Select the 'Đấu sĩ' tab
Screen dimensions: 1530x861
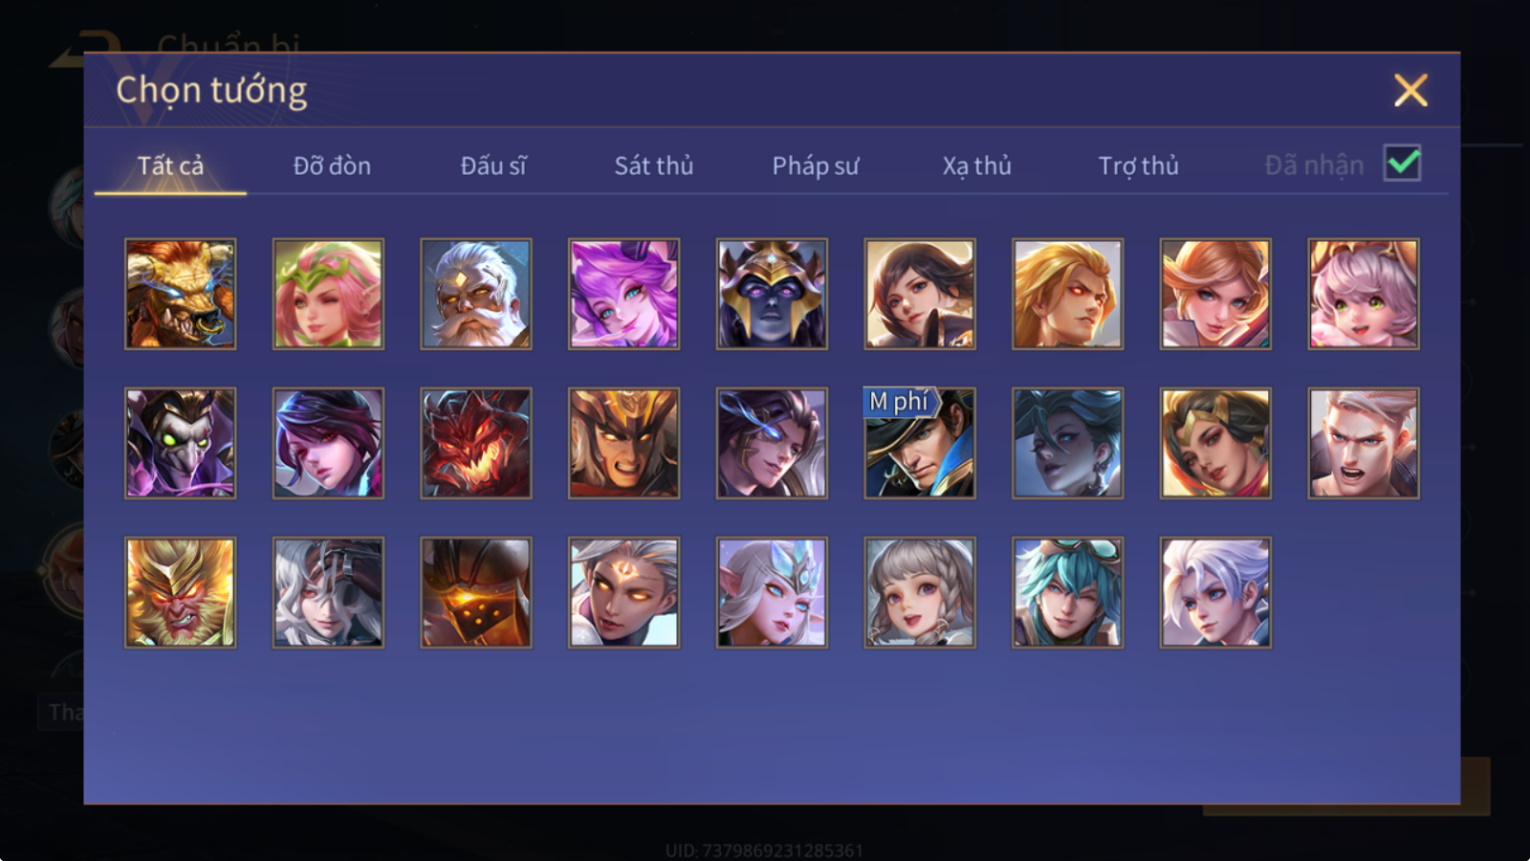[493, 166]
